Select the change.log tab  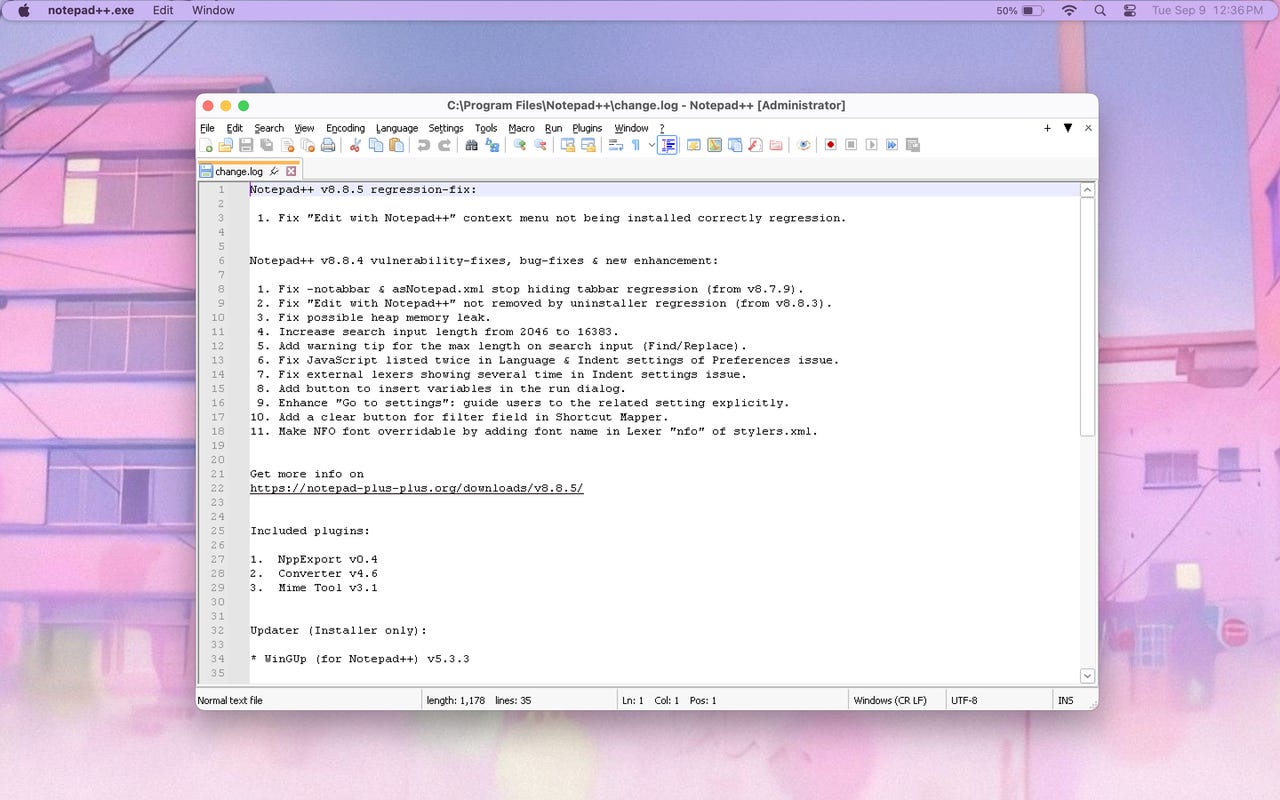point(240,170)
